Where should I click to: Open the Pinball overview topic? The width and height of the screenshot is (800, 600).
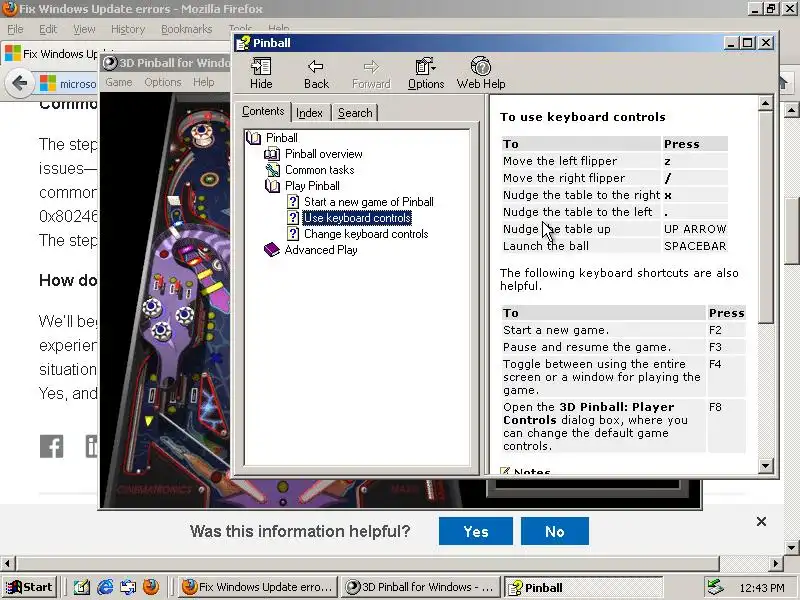tap(323, 154)
